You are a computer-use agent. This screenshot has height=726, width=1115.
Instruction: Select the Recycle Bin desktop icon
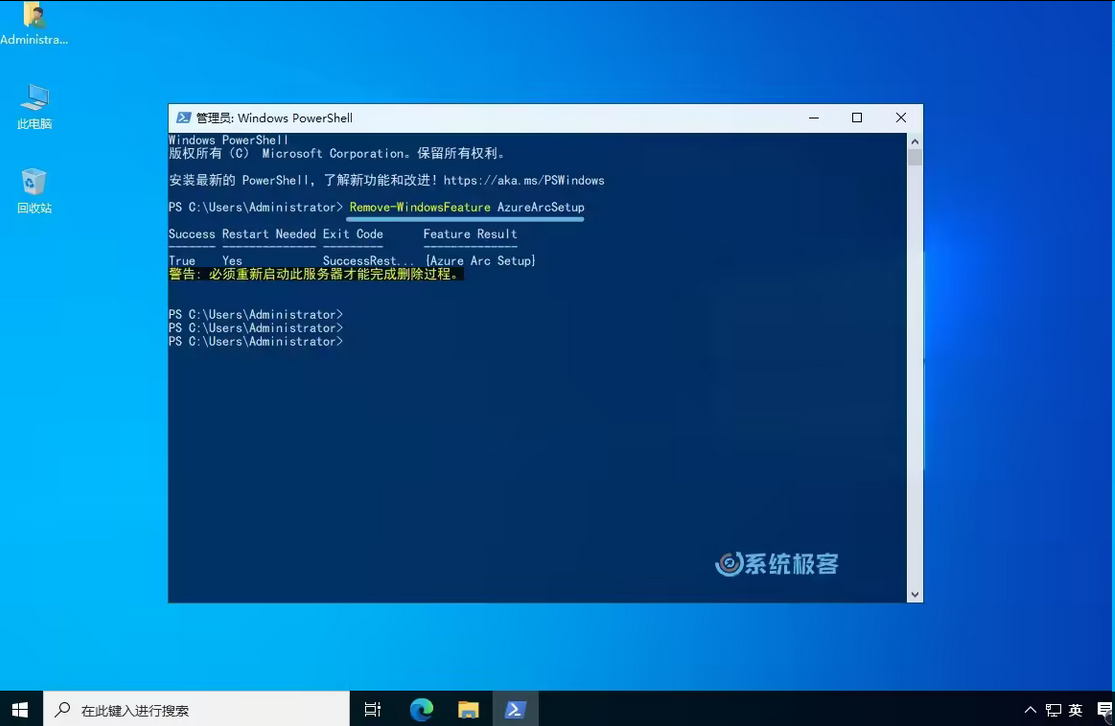(x=34, y=190)
